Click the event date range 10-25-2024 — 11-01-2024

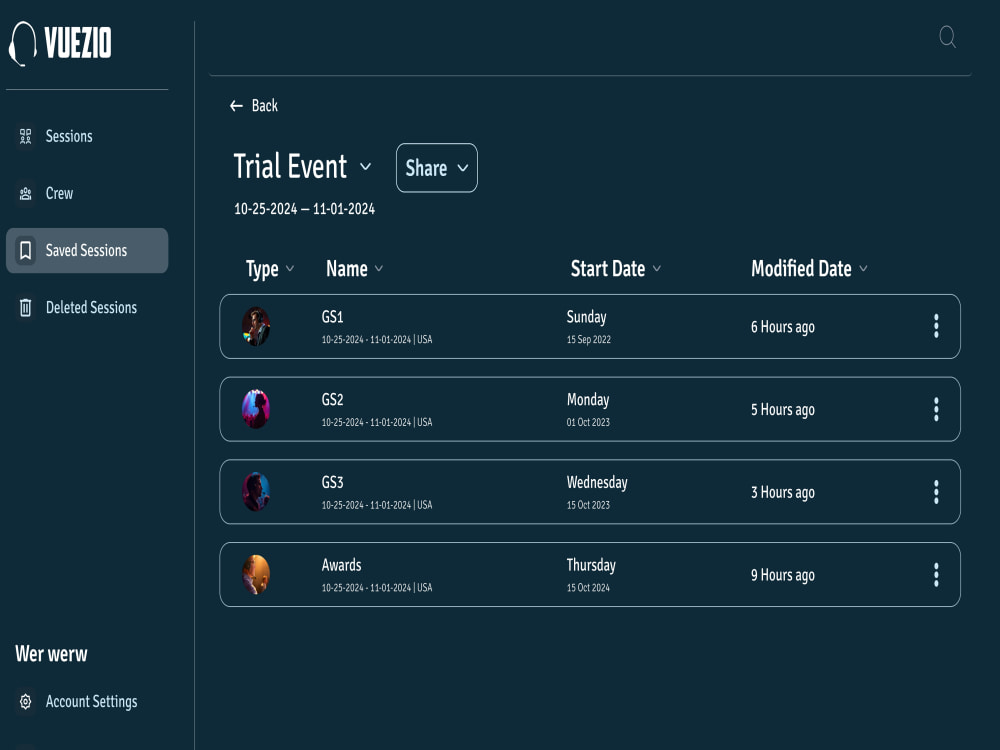click(304, 209)
